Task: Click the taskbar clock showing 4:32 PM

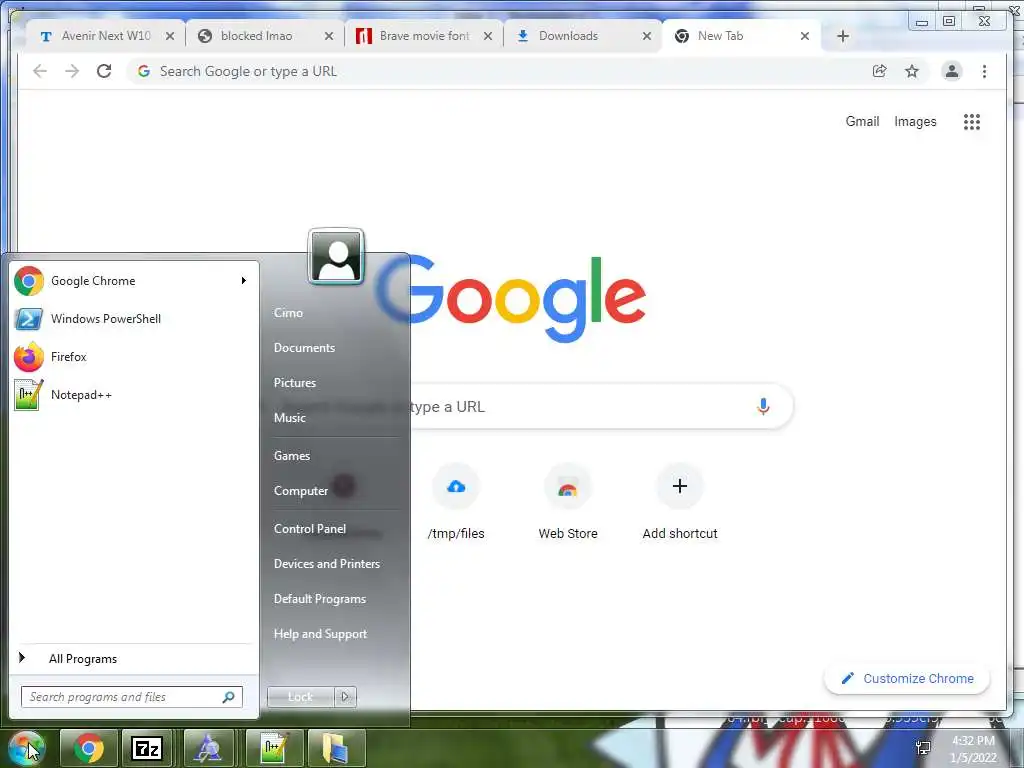Action: coord(973,749)
